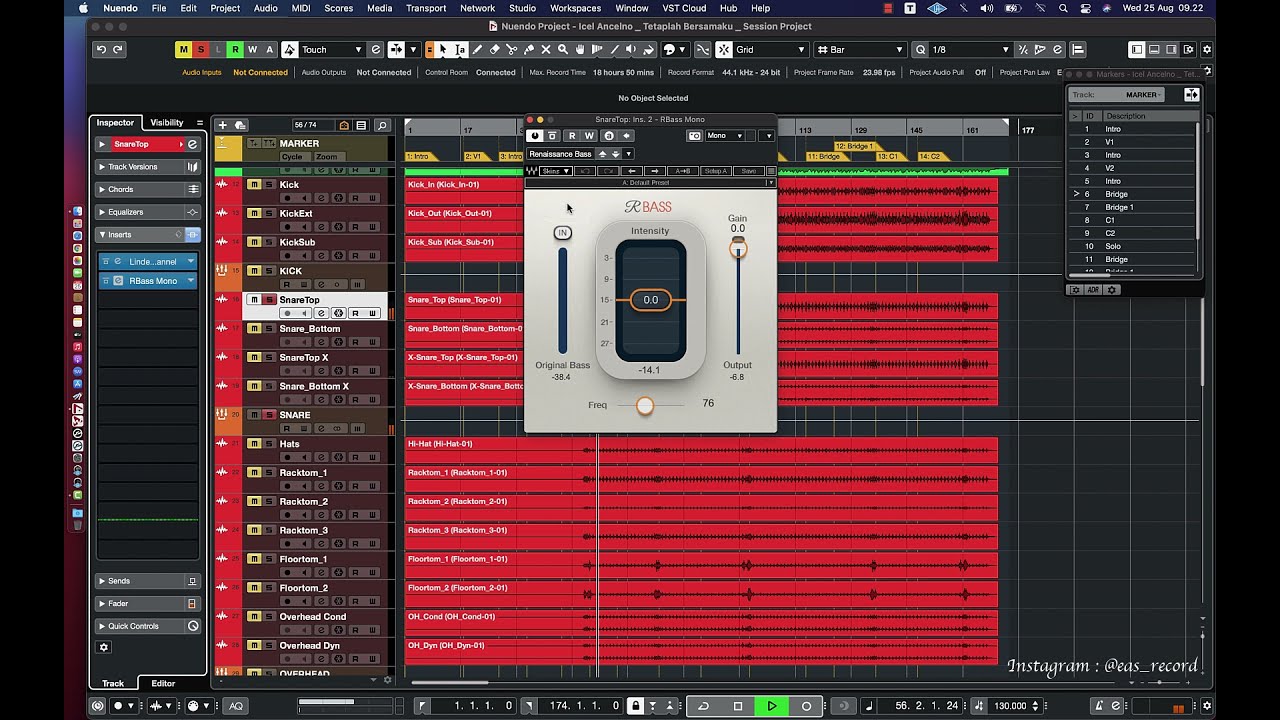Image resolution: width=1280 pixels, height=720 pixels.
Task: Mute the Kick track
Action: [x=254, y=185]
